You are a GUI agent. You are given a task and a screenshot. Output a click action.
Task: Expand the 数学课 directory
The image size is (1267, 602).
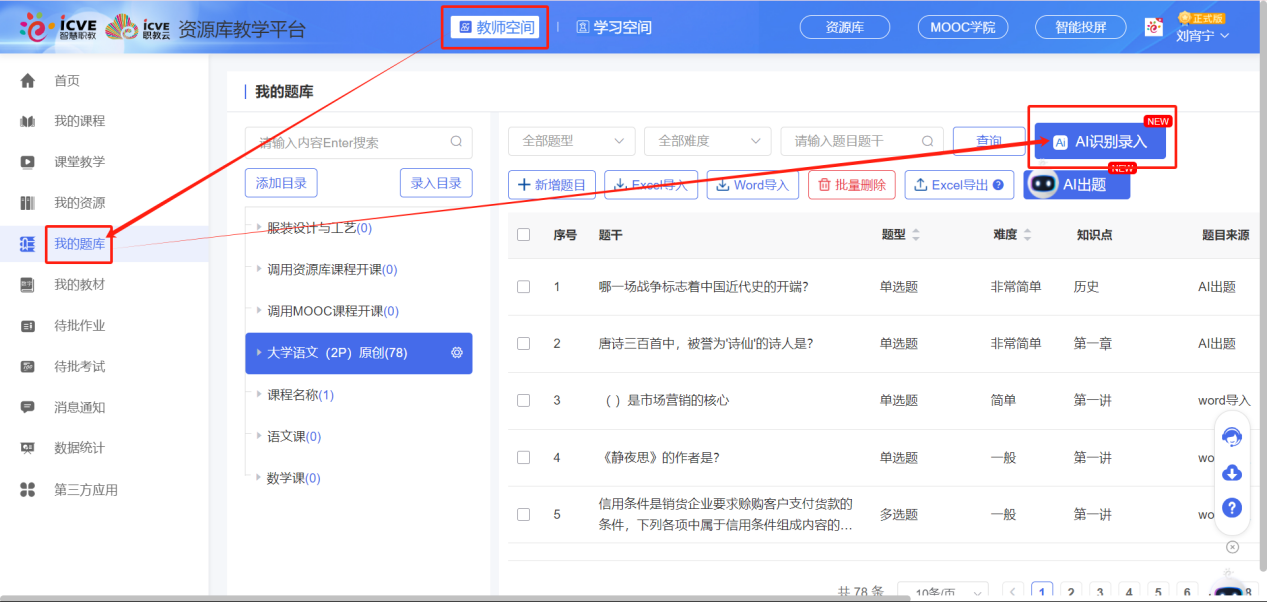click(x=260, y=478)
